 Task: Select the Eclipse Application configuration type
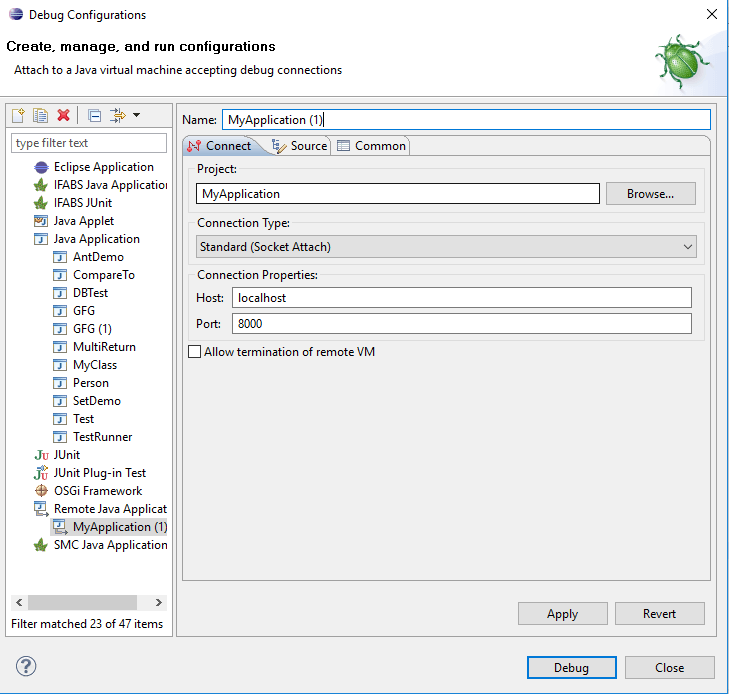coord(103,167)
